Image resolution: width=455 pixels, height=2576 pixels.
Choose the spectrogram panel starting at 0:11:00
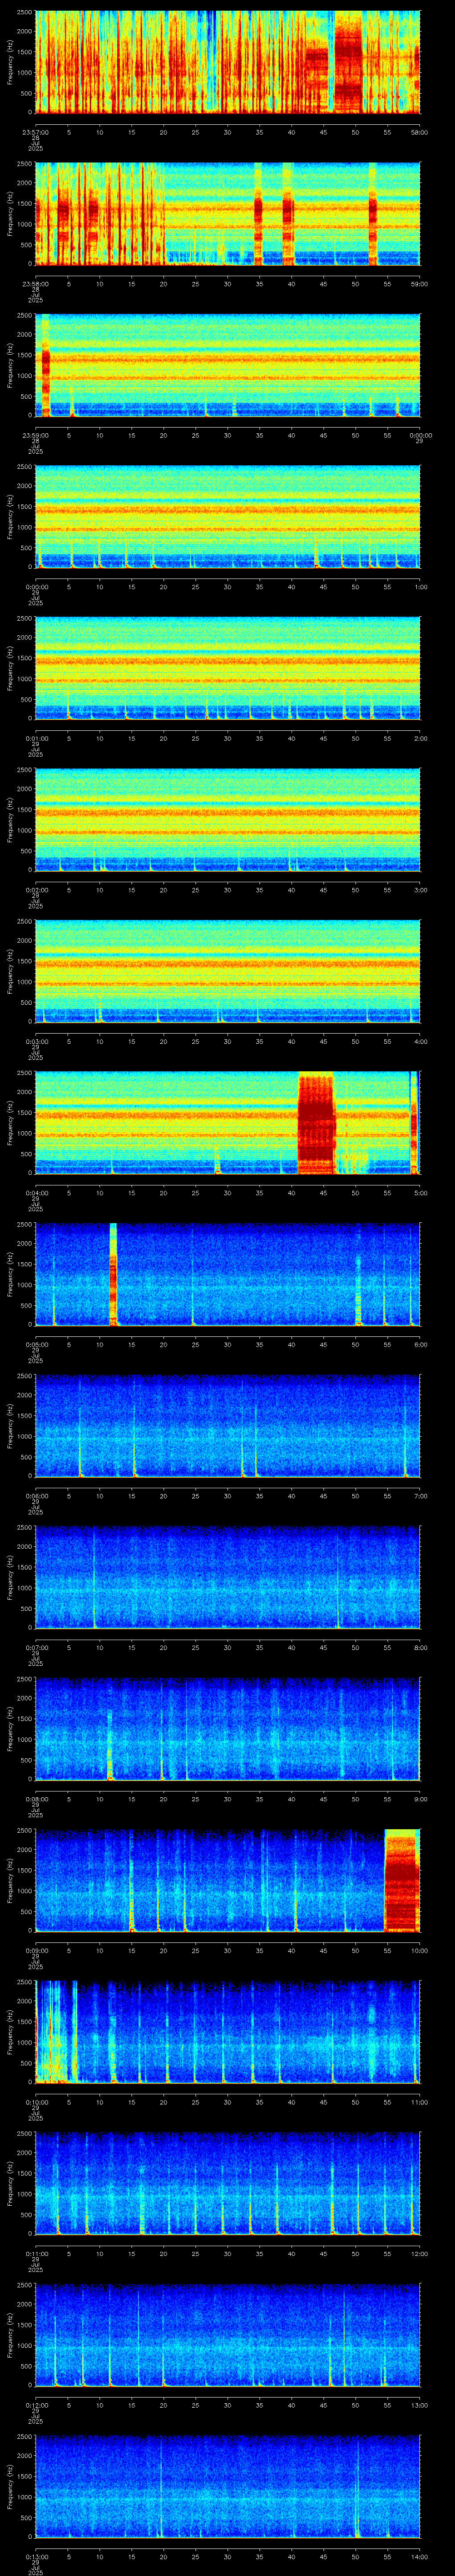(227, 2183)
